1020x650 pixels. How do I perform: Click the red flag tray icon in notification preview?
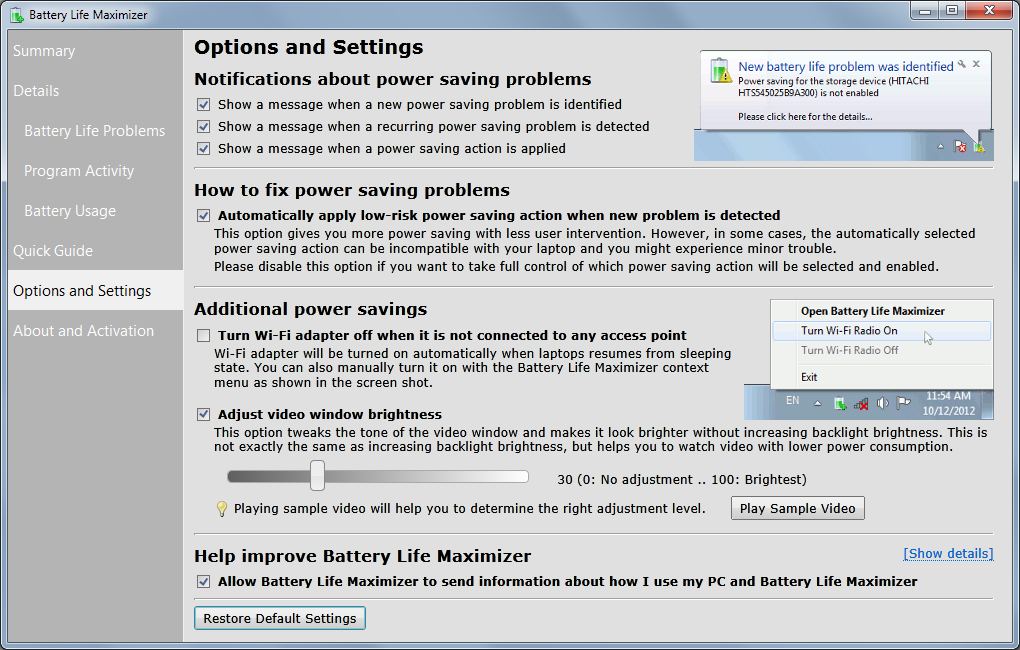pyautogui.click(x=960, y=147)
